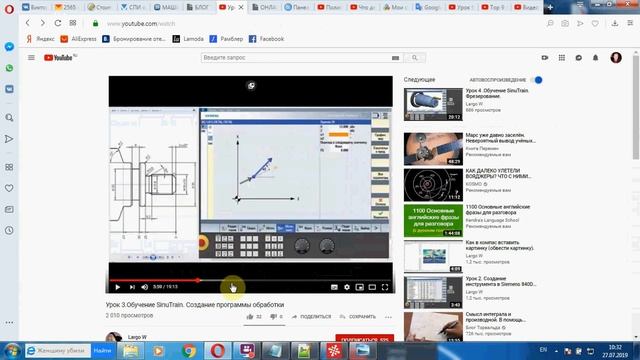Open My Flow in sidebar
The image size is (640, 360).
point(9,139)
